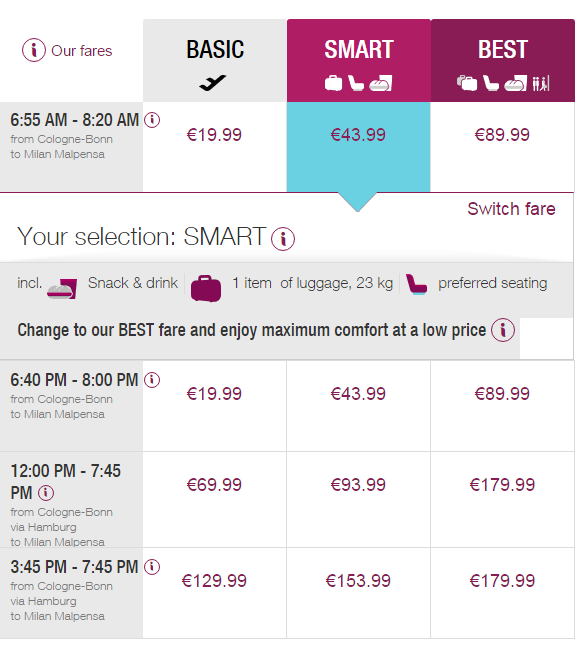Image resolution: width=583 pixels, height=655 pixels.
Task: Click the luggage icon in the selection details
Action: (206, 288)
